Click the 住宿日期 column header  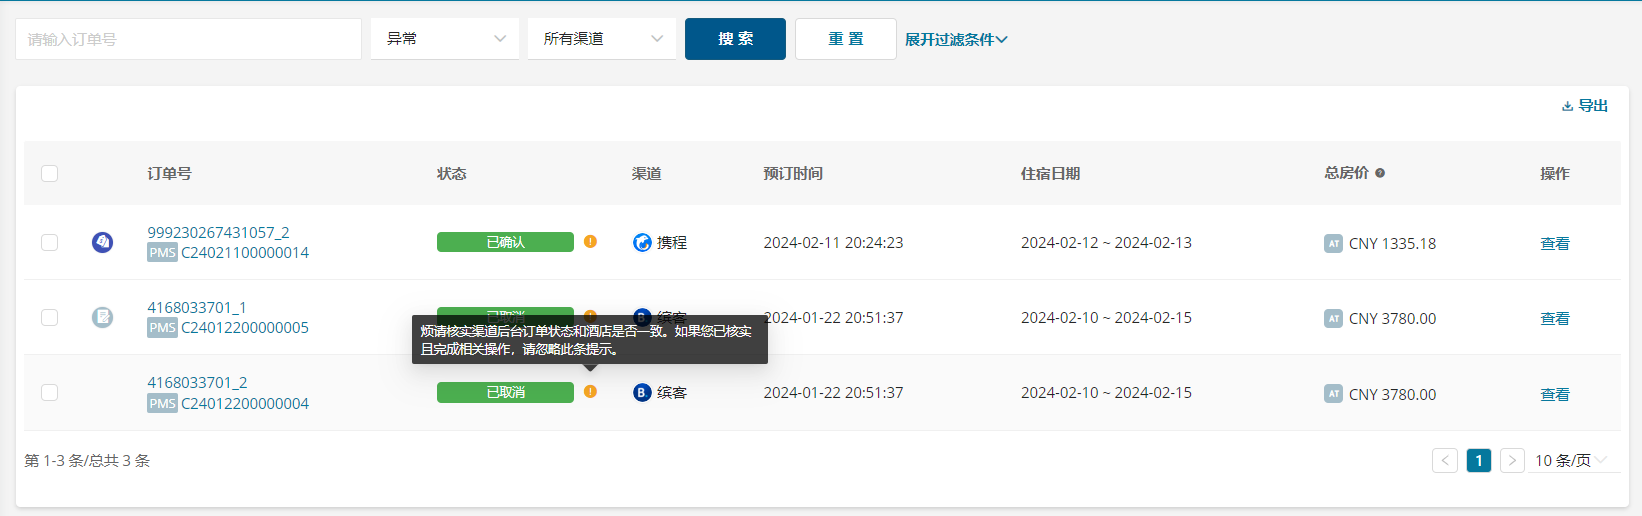coord(1050,173)
